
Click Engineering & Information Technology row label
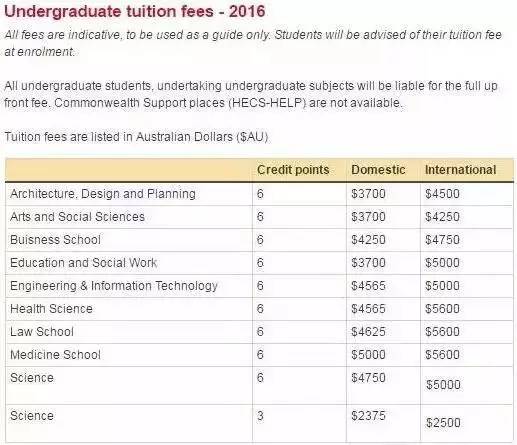click(114, 286)
